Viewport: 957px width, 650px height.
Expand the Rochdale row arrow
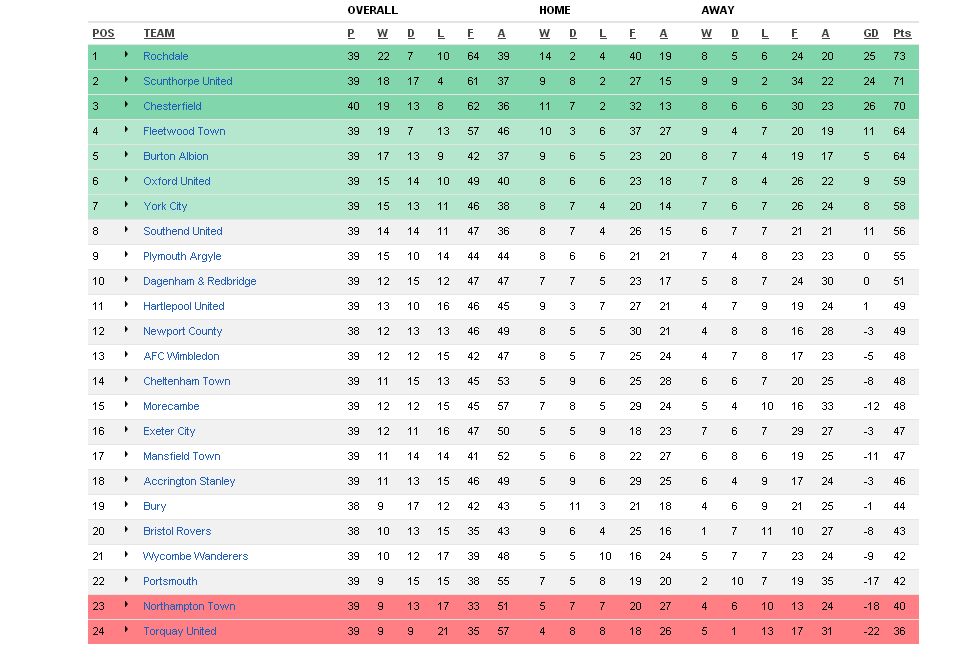pos(126,55)
